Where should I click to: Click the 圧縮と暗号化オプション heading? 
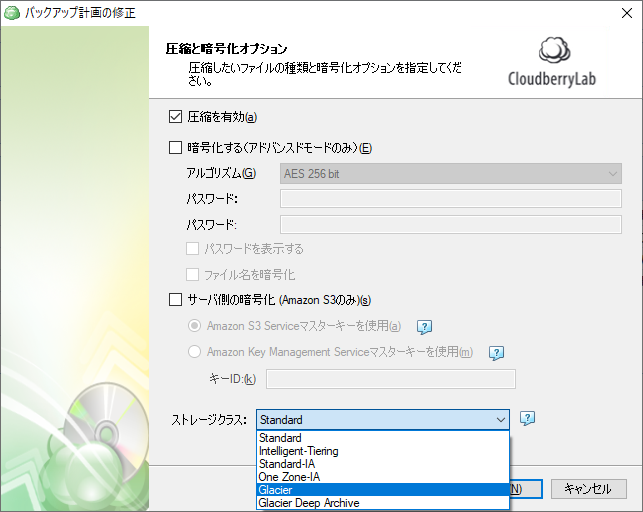click(x=226, y=49)
